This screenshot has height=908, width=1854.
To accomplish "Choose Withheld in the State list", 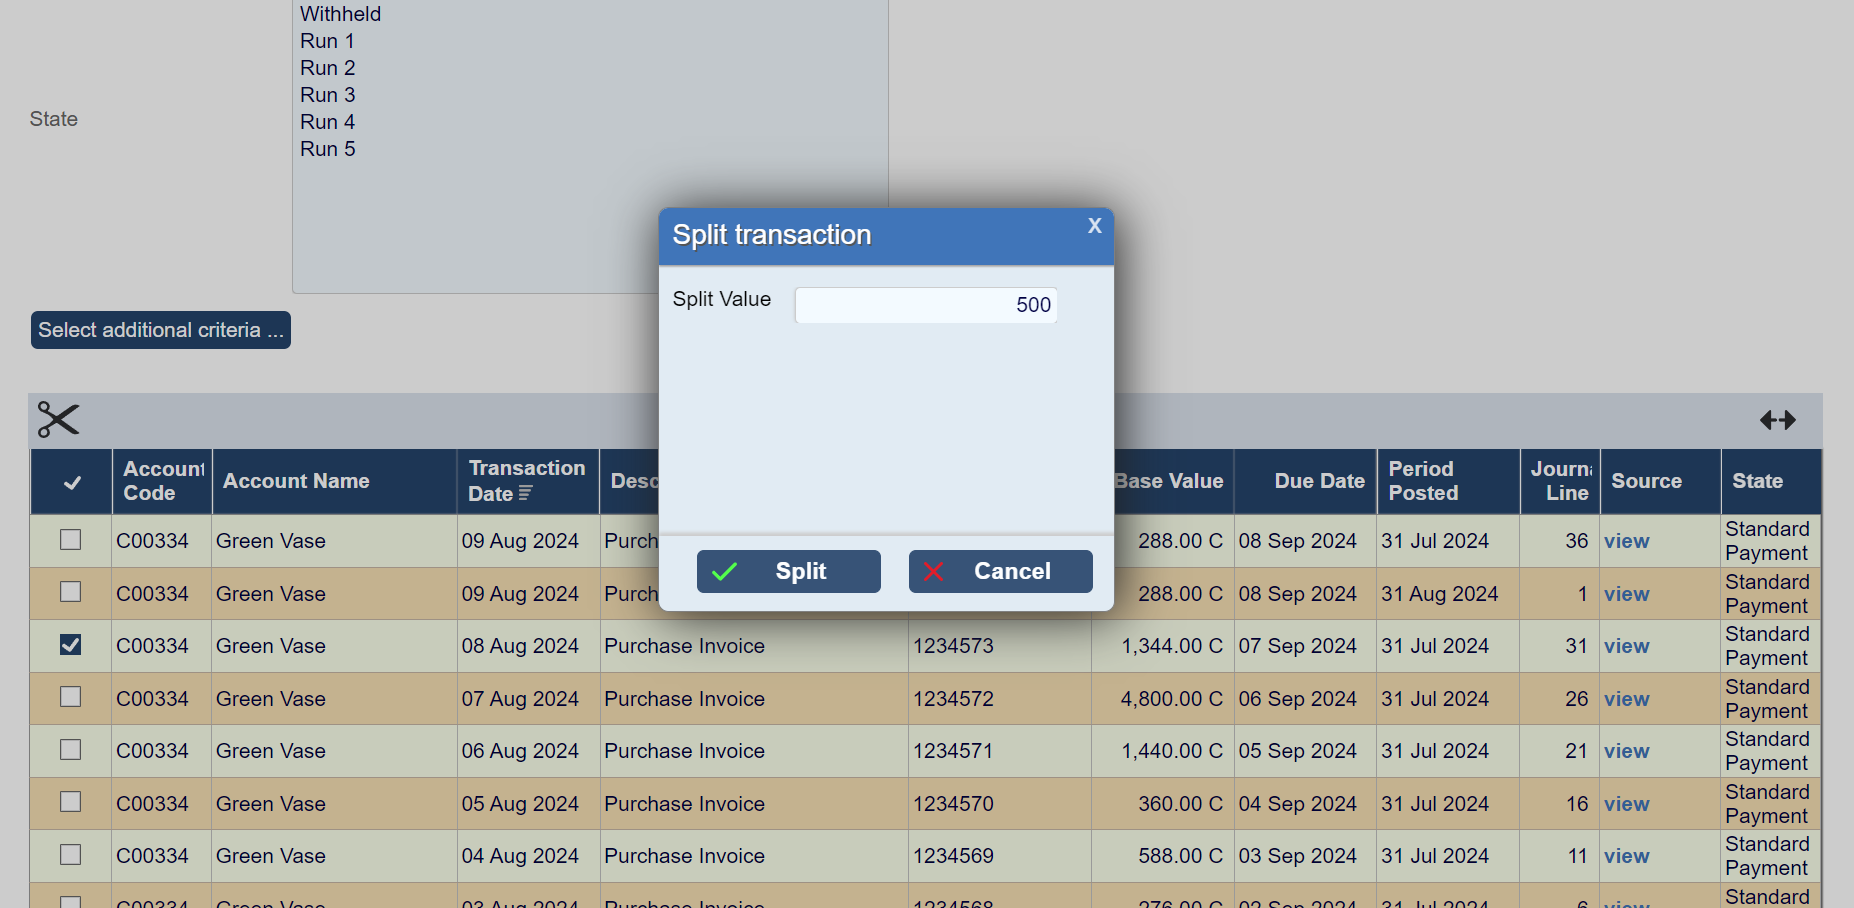I will [340, 14].
